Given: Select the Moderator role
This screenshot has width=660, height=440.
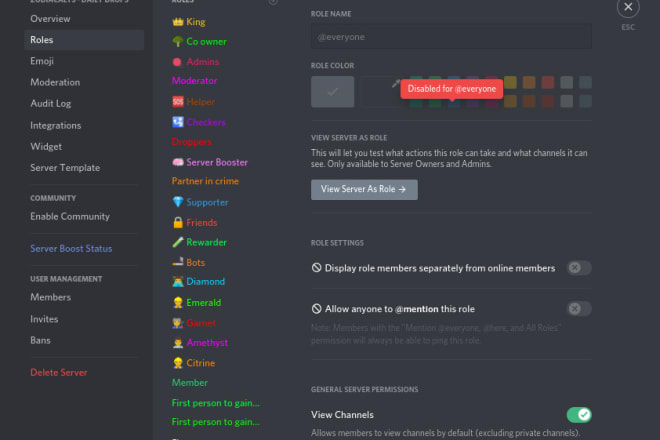Looking at the screenshot, I should point(194,81).
